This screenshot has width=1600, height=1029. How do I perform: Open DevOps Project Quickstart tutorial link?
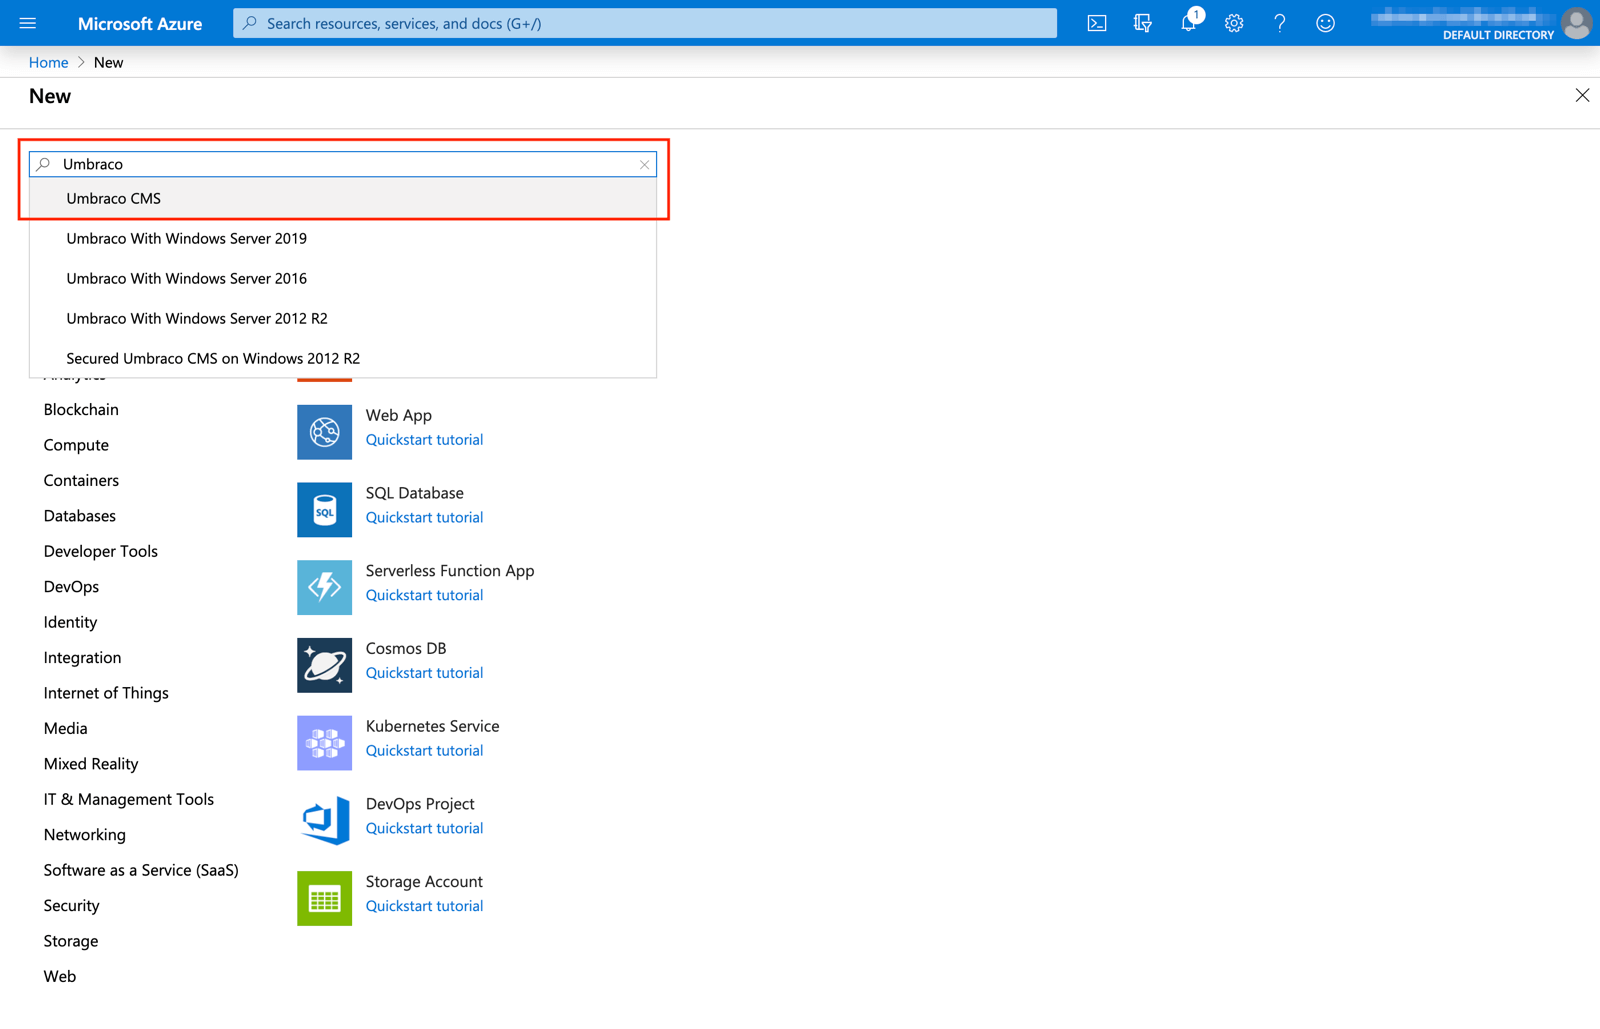point(424,828)
